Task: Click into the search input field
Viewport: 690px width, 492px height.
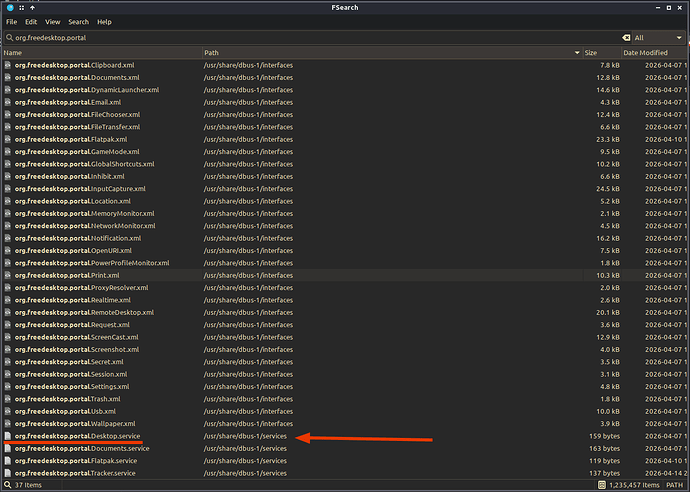Action: pos(317,38)
